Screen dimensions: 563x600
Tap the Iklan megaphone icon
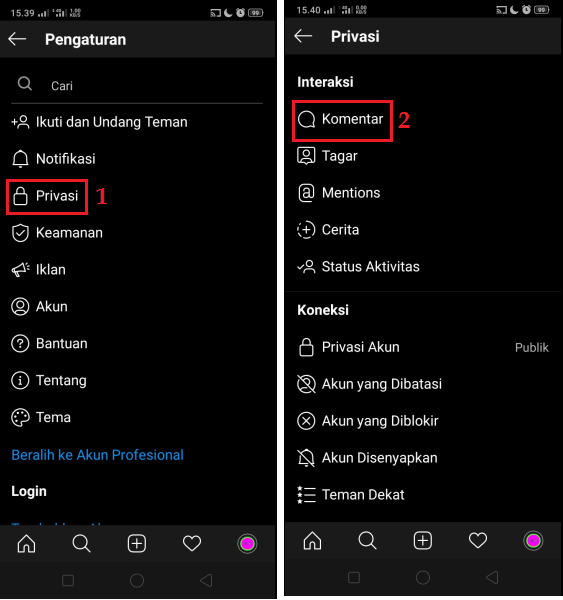point(20,270)
